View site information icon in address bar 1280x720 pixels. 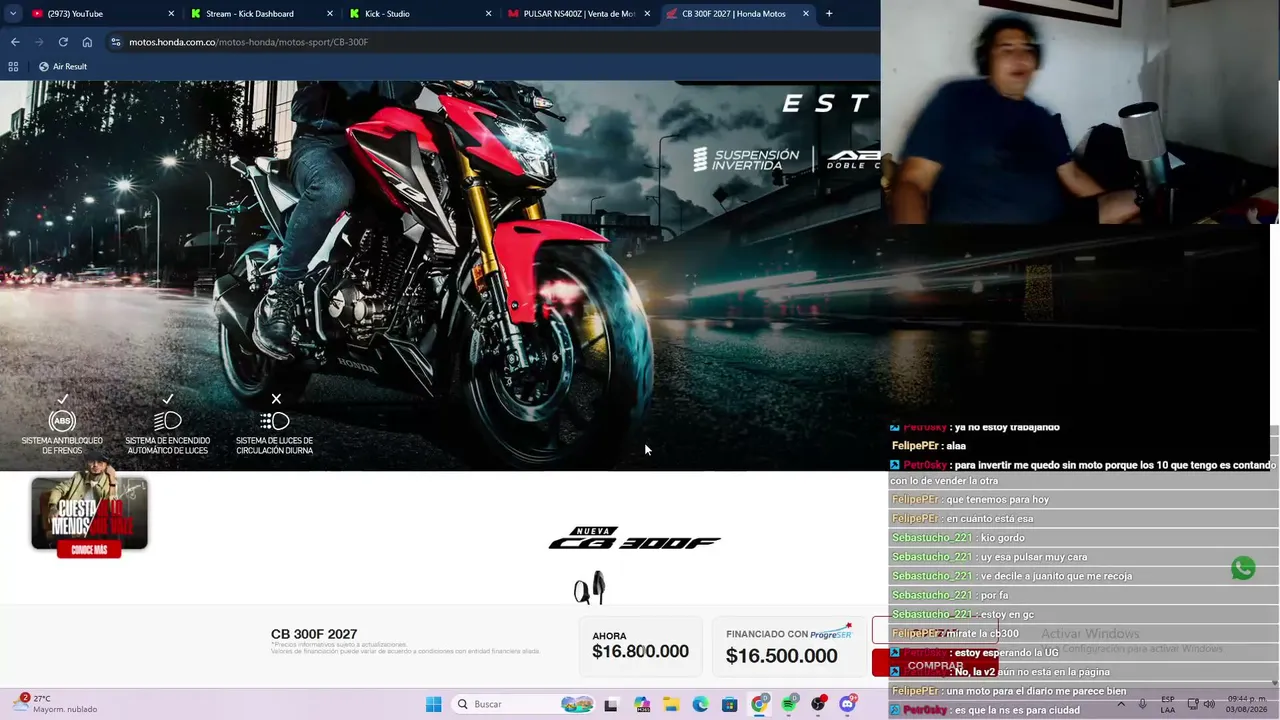tap(116, 42)
